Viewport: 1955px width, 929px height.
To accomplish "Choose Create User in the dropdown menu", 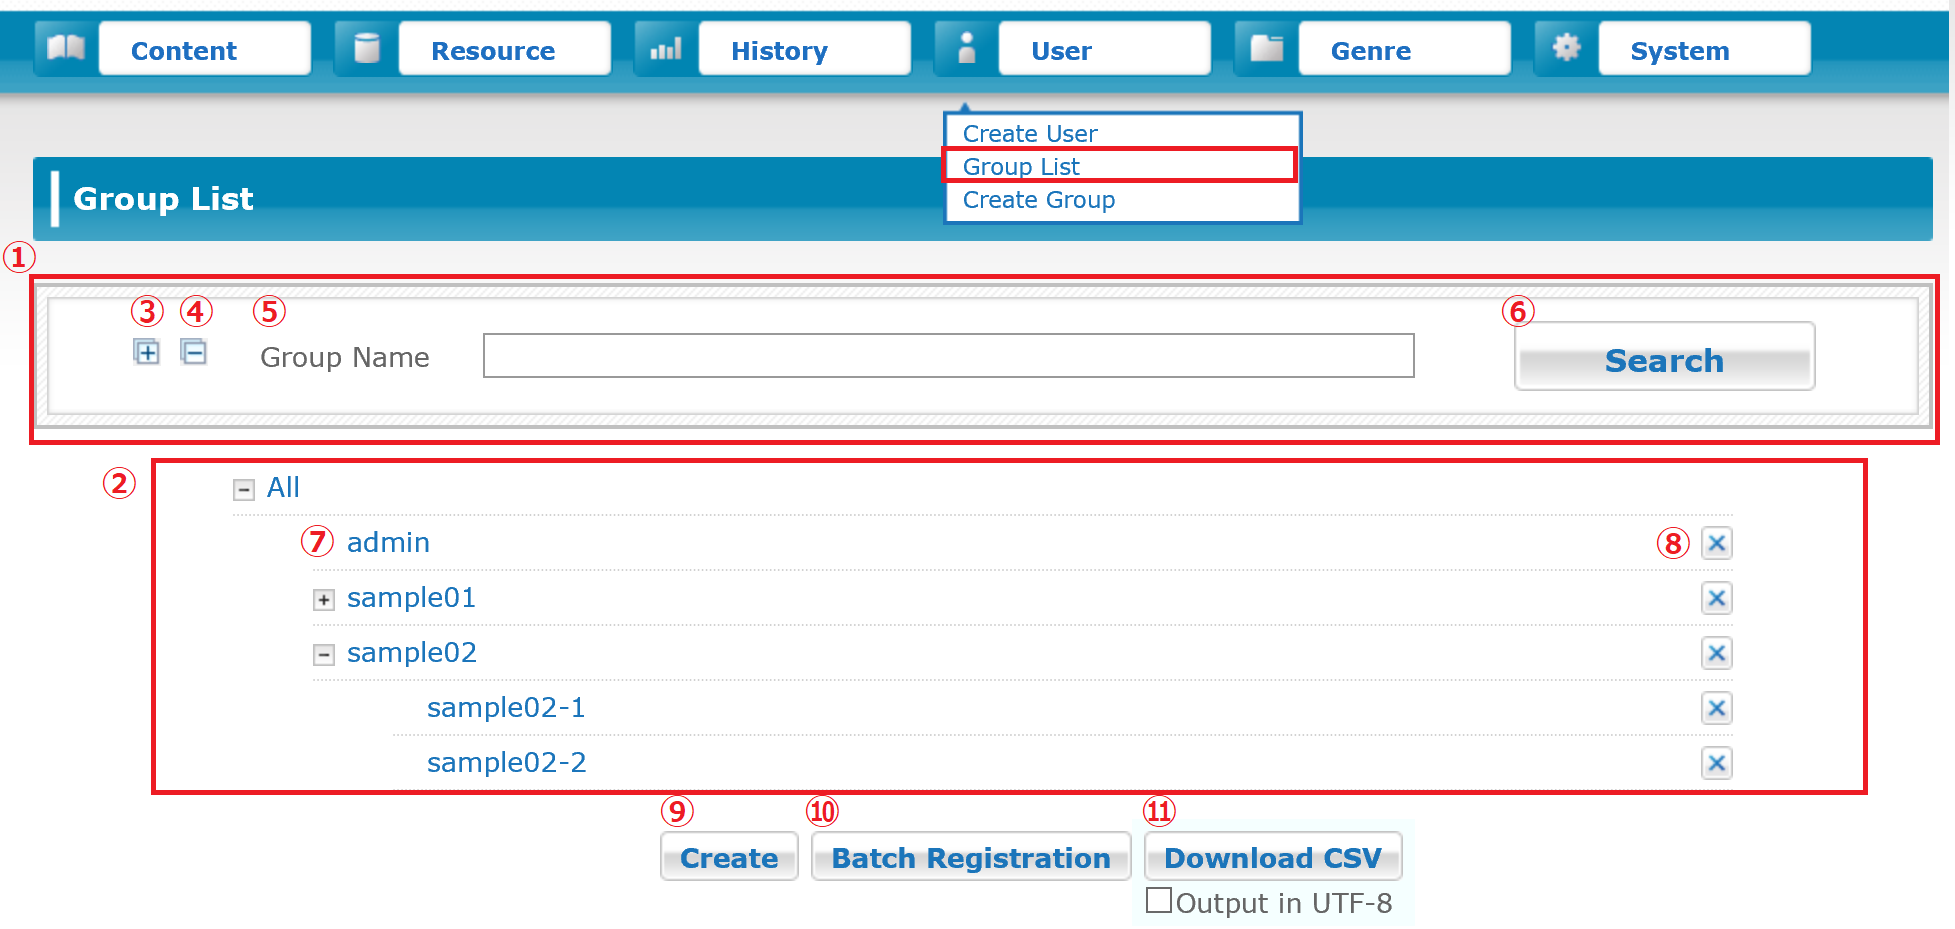I will tap(1029, 133).
